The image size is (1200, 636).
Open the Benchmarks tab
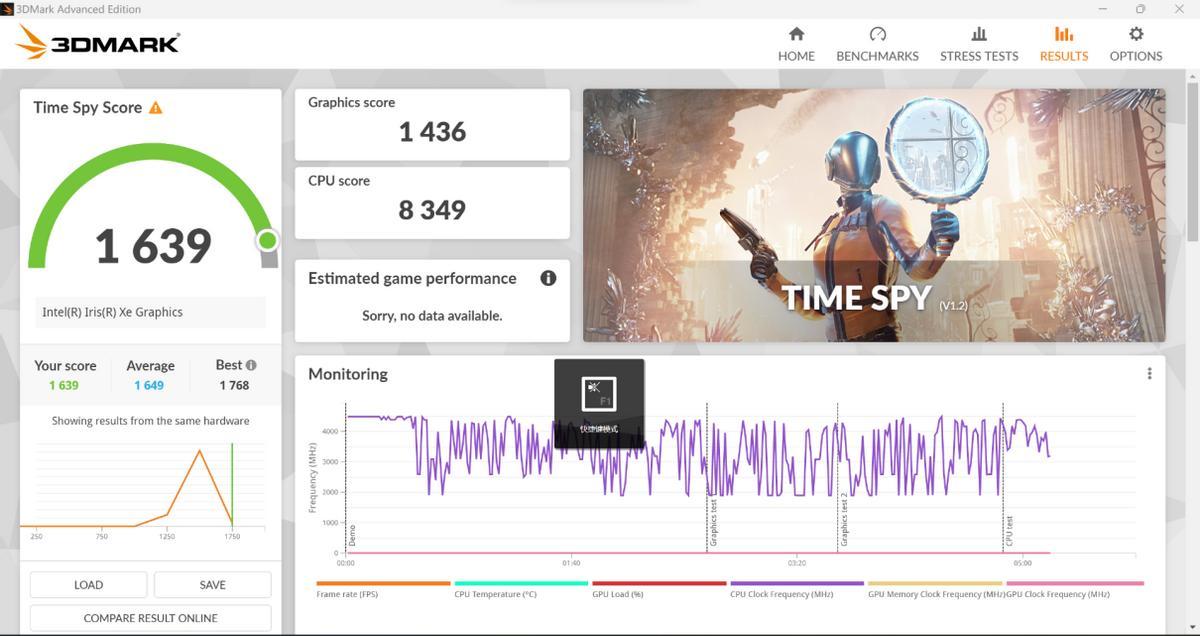coord(877,44)
